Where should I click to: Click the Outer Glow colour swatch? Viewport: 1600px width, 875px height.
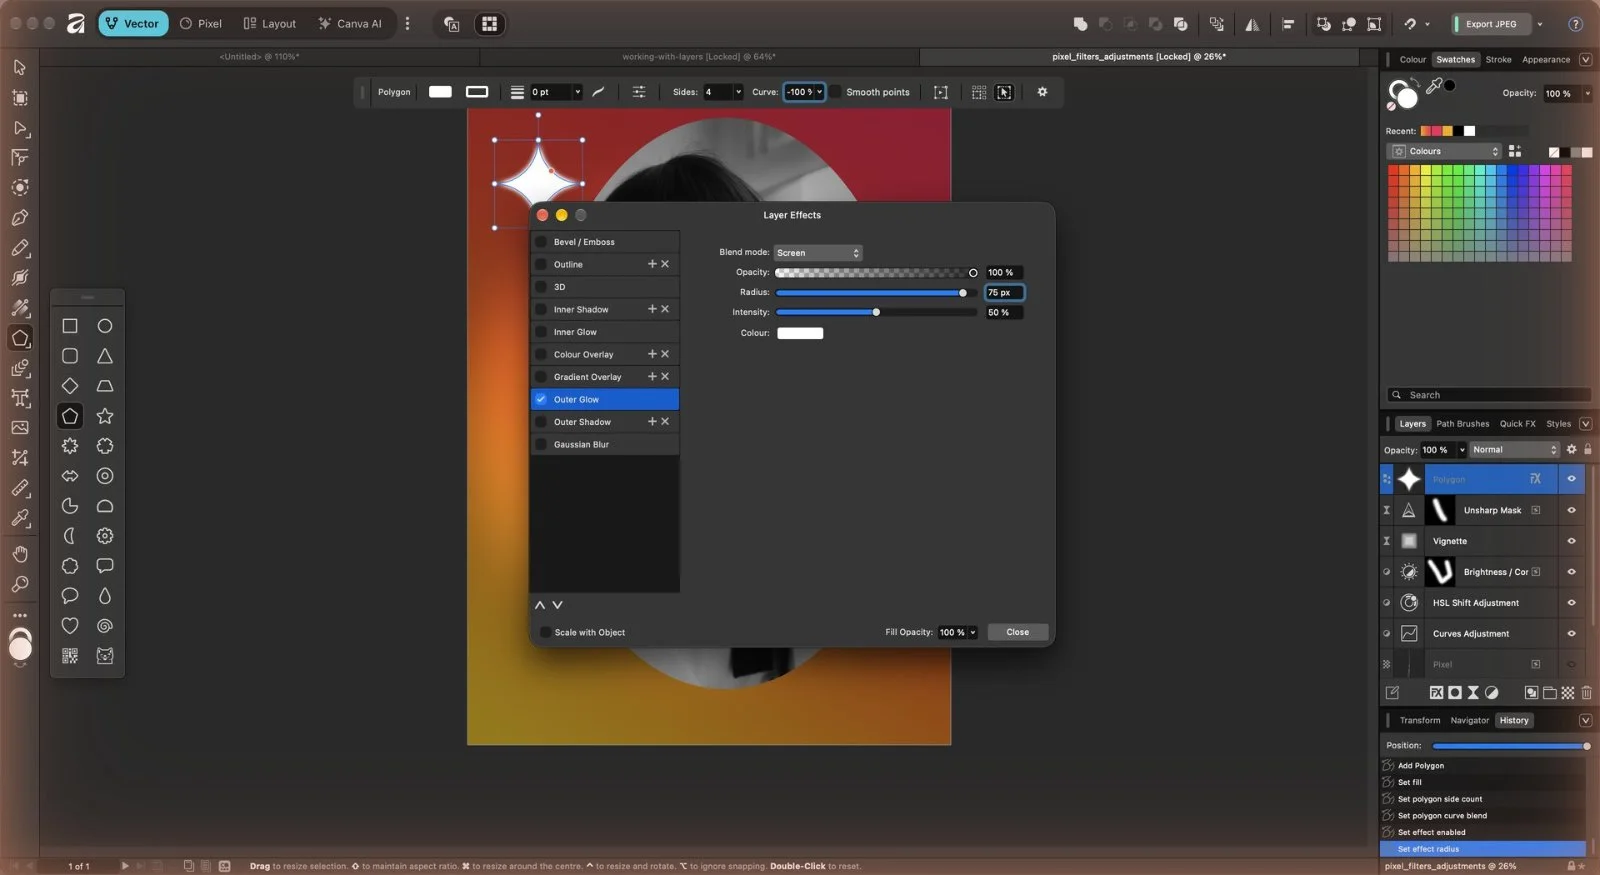[800, 333]
